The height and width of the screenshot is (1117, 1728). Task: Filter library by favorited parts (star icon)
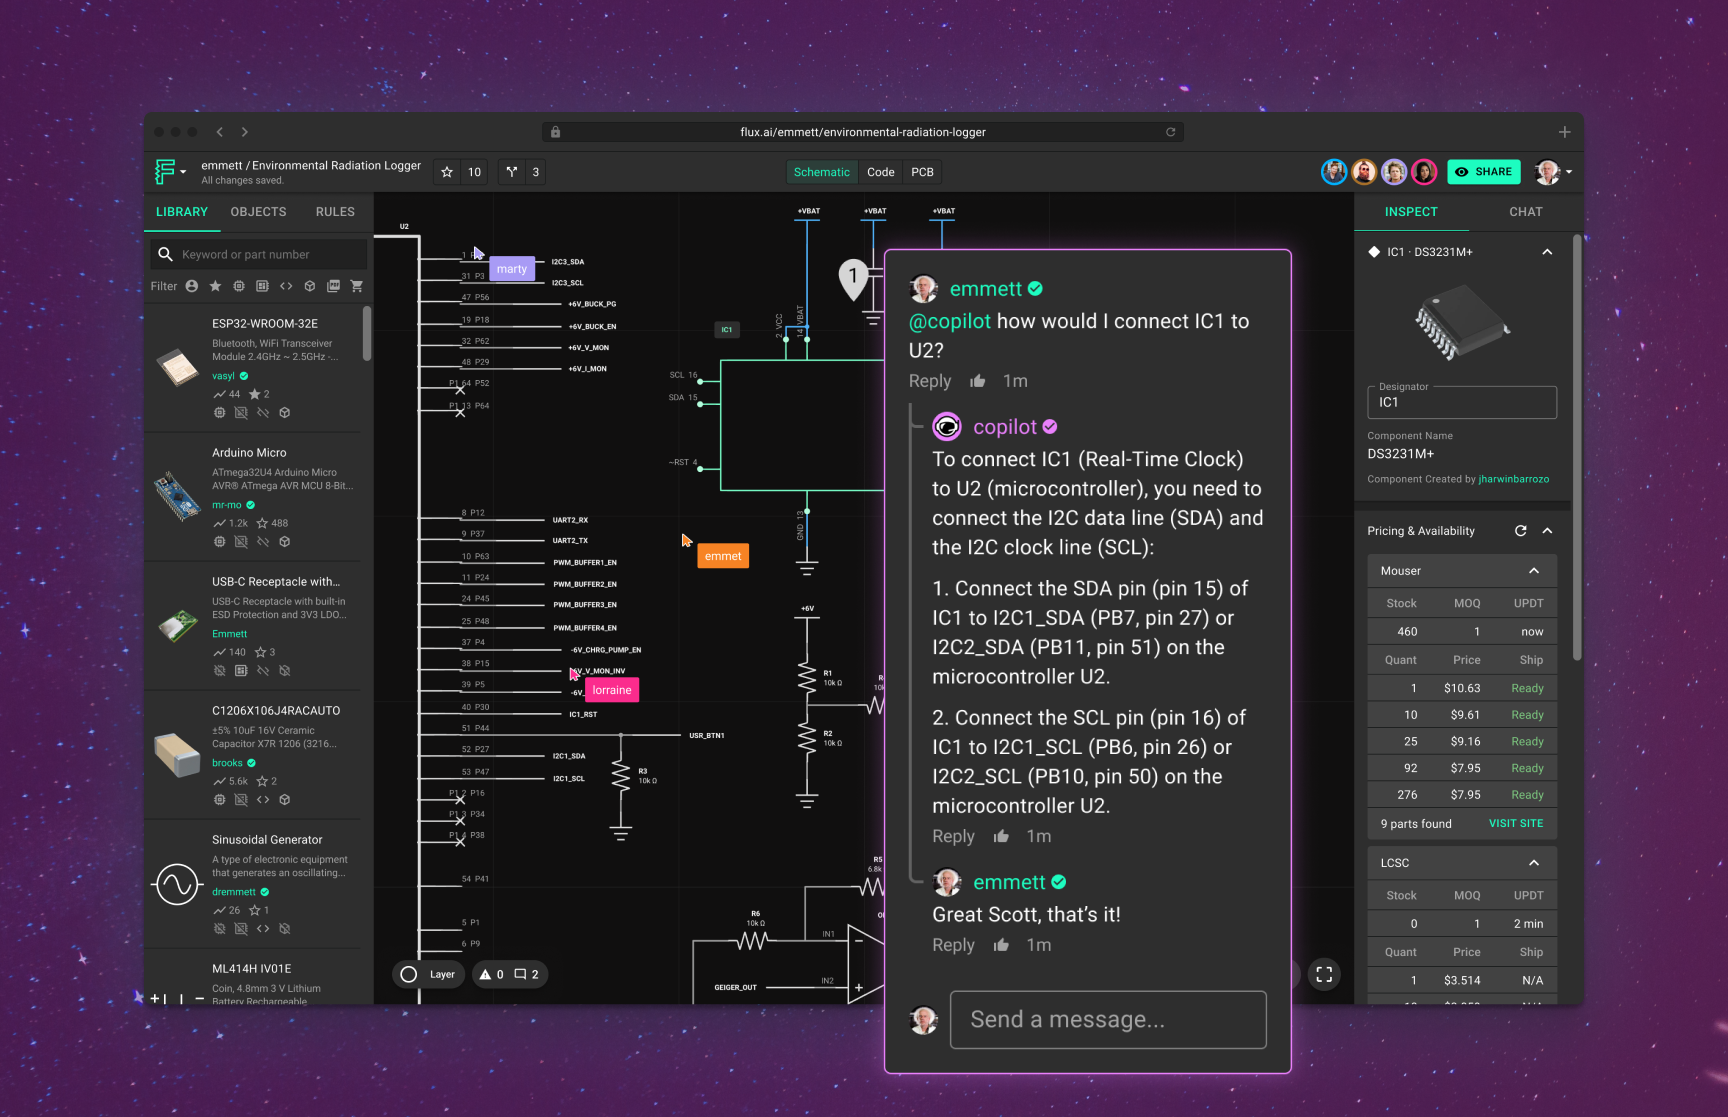click(215, 286)
